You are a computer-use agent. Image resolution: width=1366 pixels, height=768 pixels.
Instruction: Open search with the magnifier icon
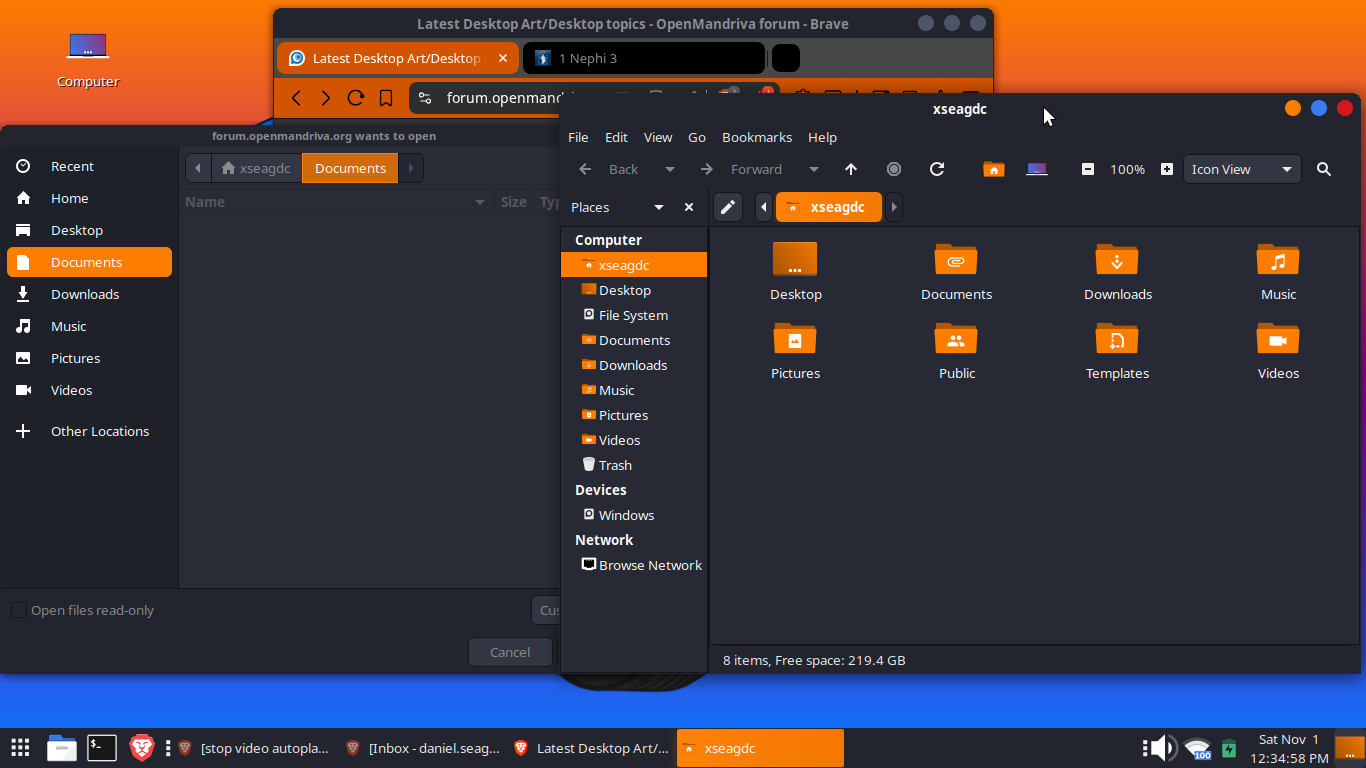1324,169
